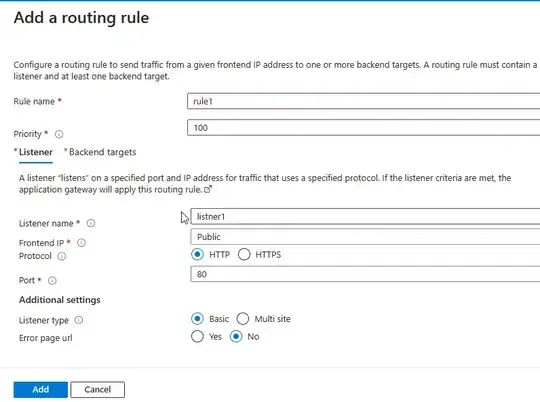Viewport: 540px width, 402px height.
Task: Open the Frontend IP Public dropdown
Action: (x=365, y=237)
